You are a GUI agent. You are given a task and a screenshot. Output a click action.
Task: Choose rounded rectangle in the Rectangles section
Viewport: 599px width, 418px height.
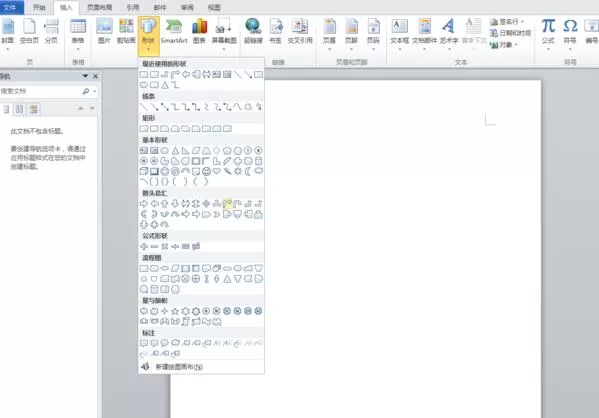(x=154, y=129)
